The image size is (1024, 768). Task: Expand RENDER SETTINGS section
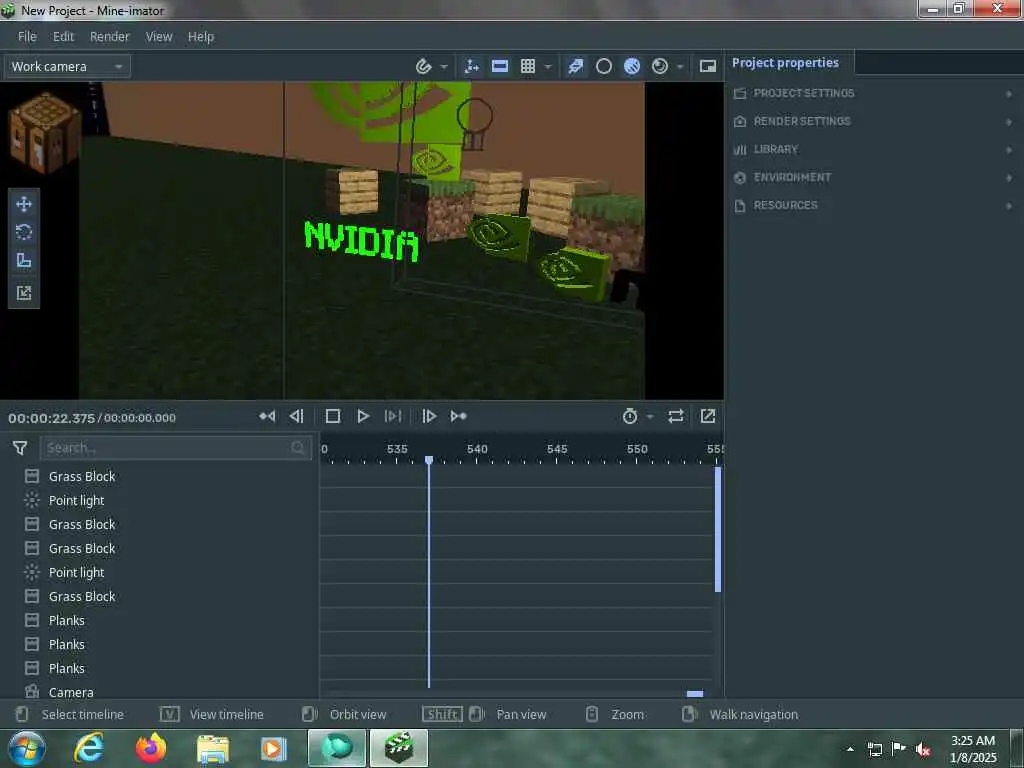point(874,121)
